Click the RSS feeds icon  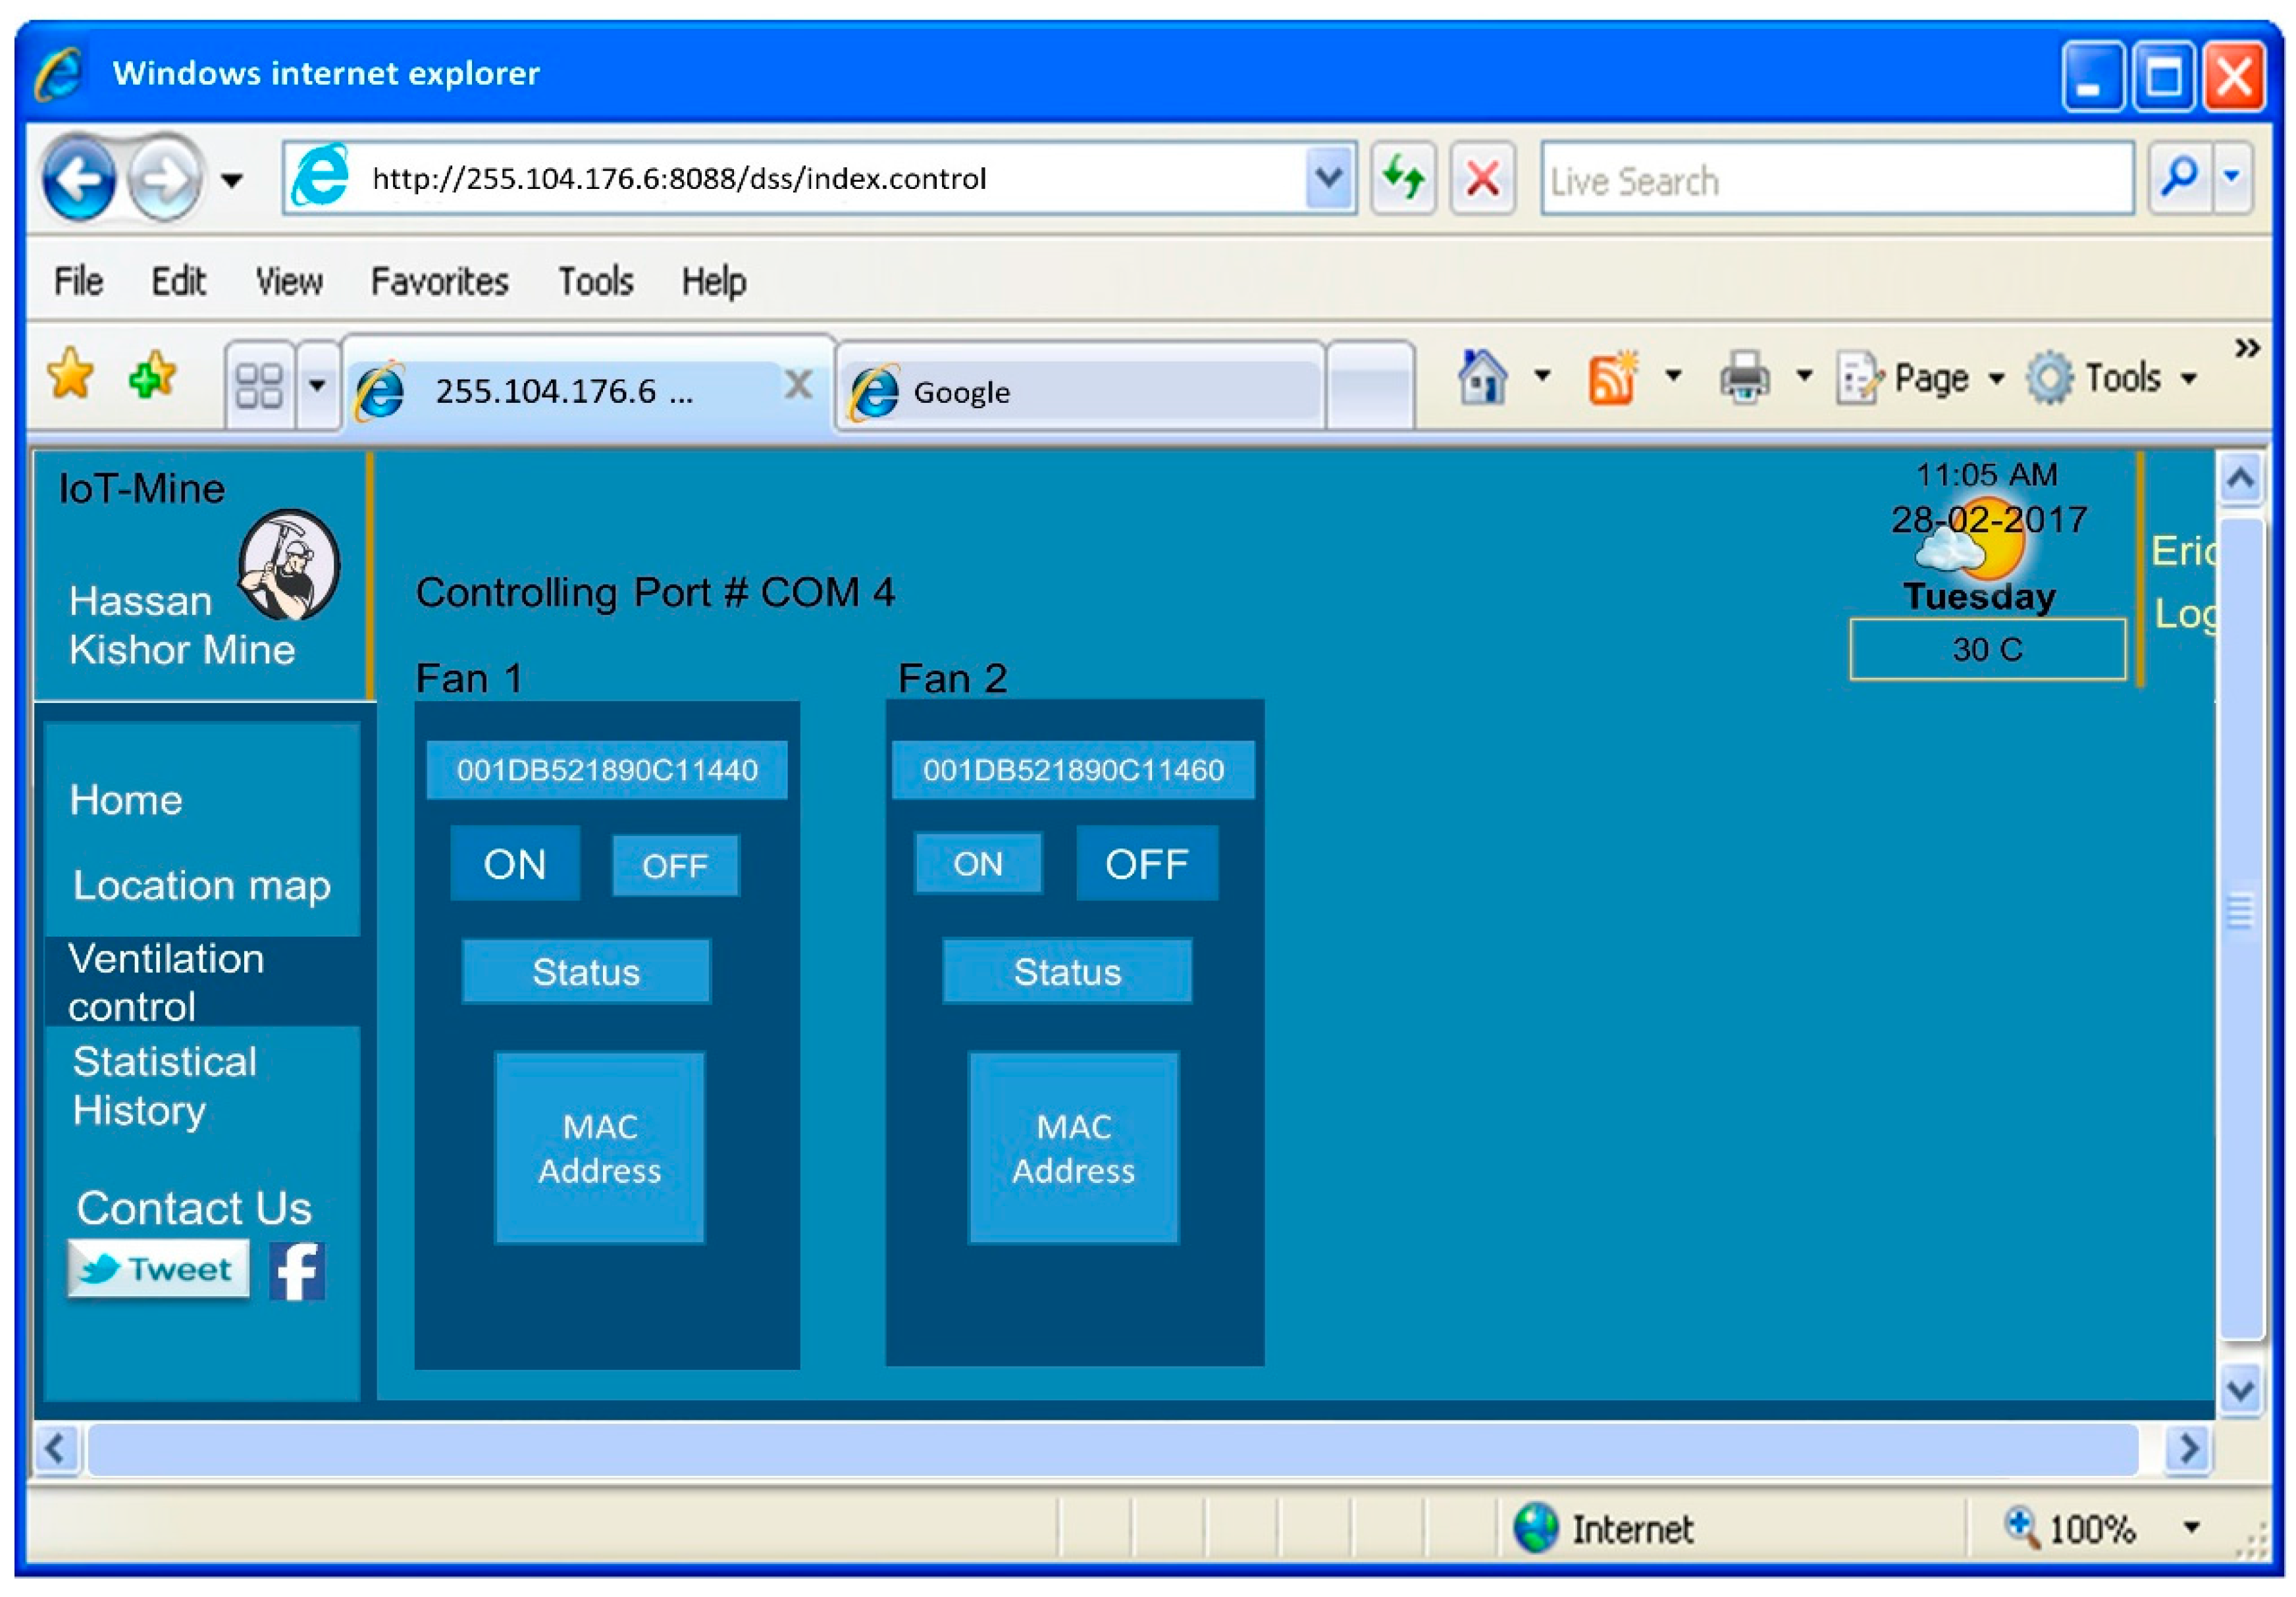[x=1612, y=378]
